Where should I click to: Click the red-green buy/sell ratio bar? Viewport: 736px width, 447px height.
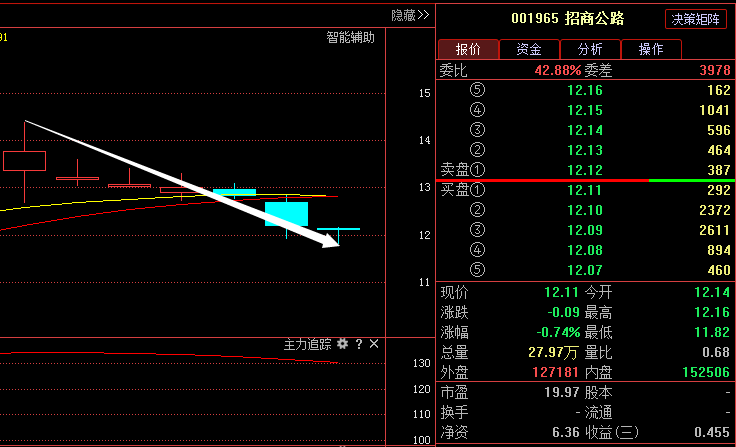[585, 180]
